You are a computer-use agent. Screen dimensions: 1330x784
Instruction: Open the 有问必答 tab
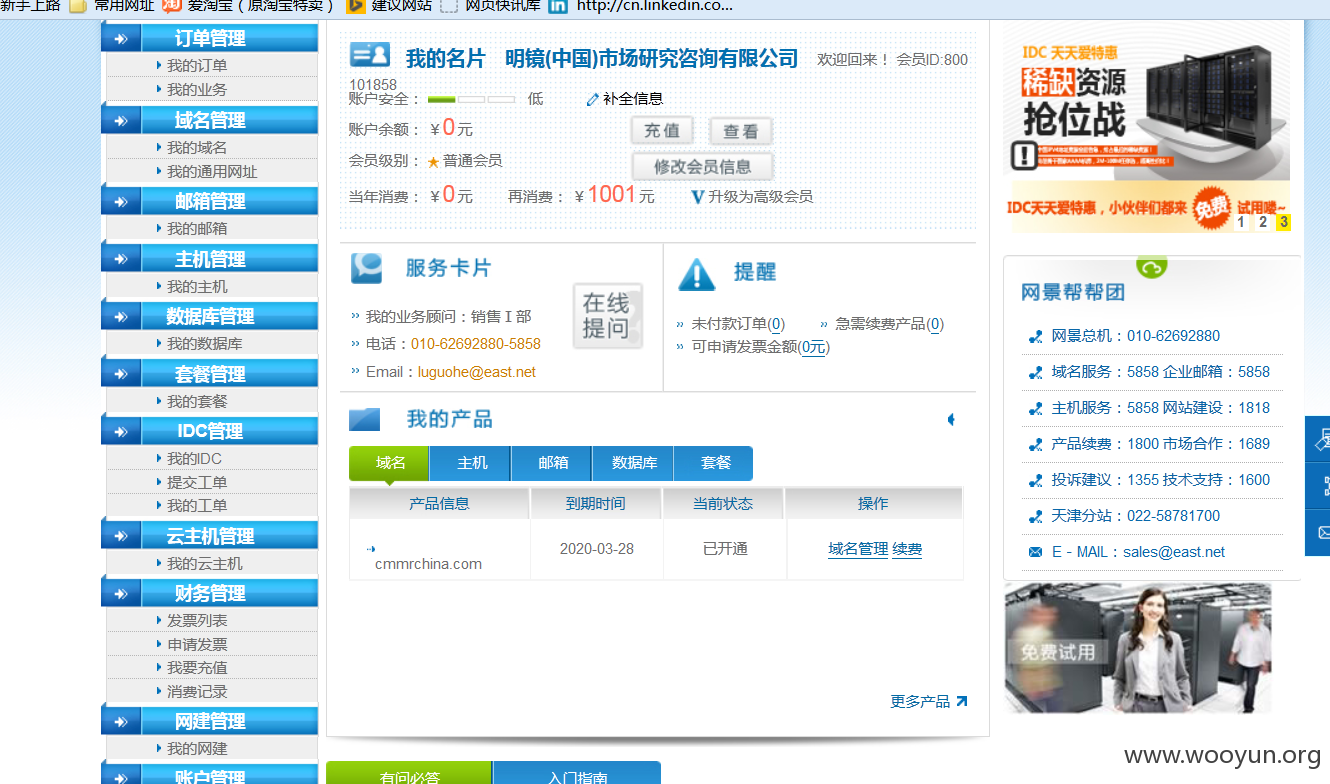click(x=409, y=773)
